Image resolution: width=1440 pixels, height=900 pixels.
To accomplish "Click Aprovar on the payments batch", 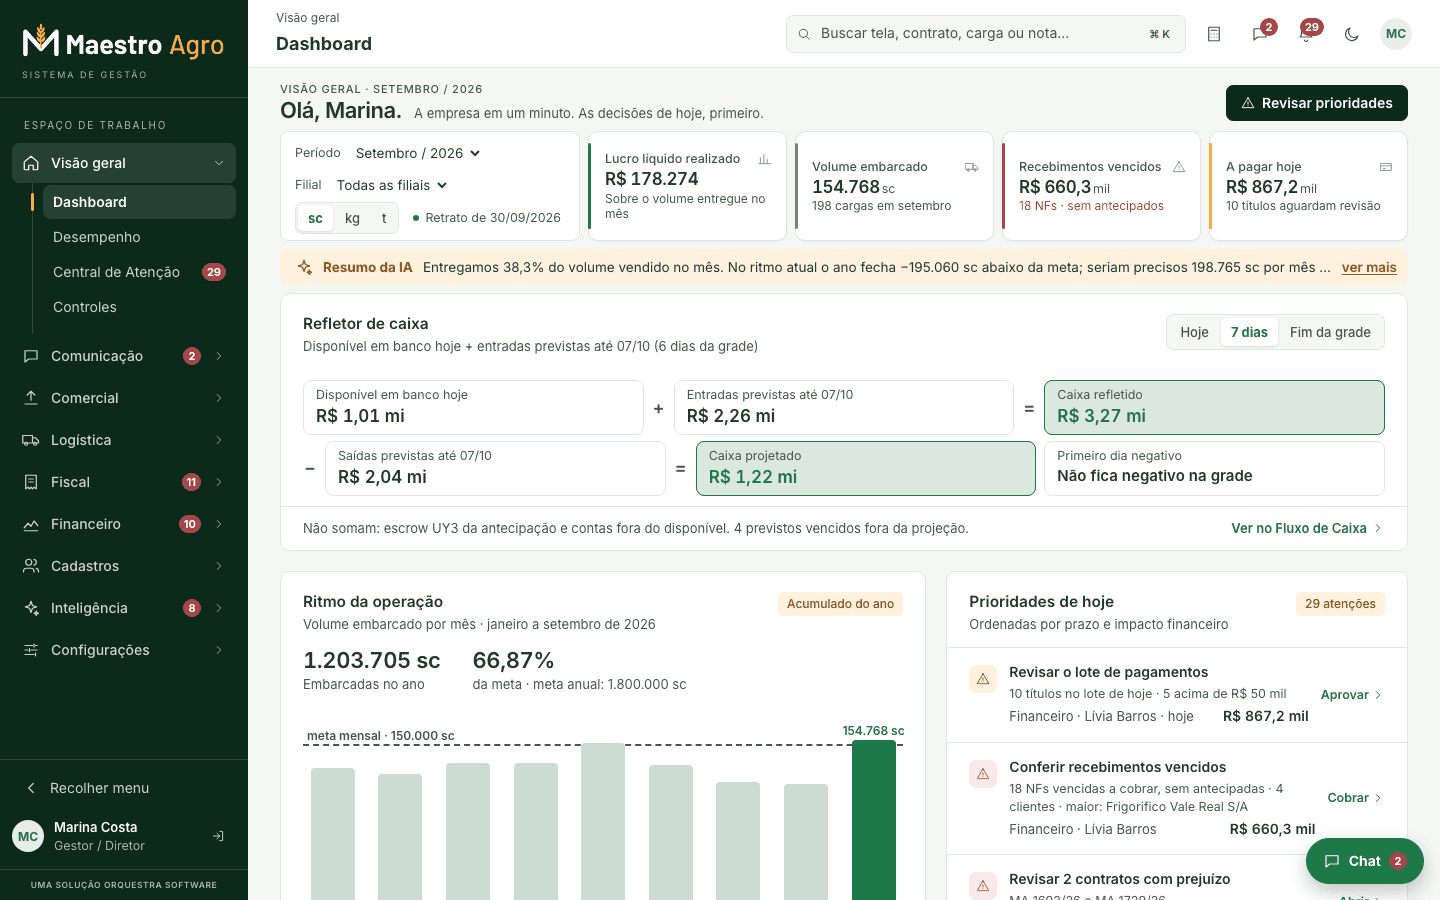I will pyautogui.click(x=1351, y=695).
